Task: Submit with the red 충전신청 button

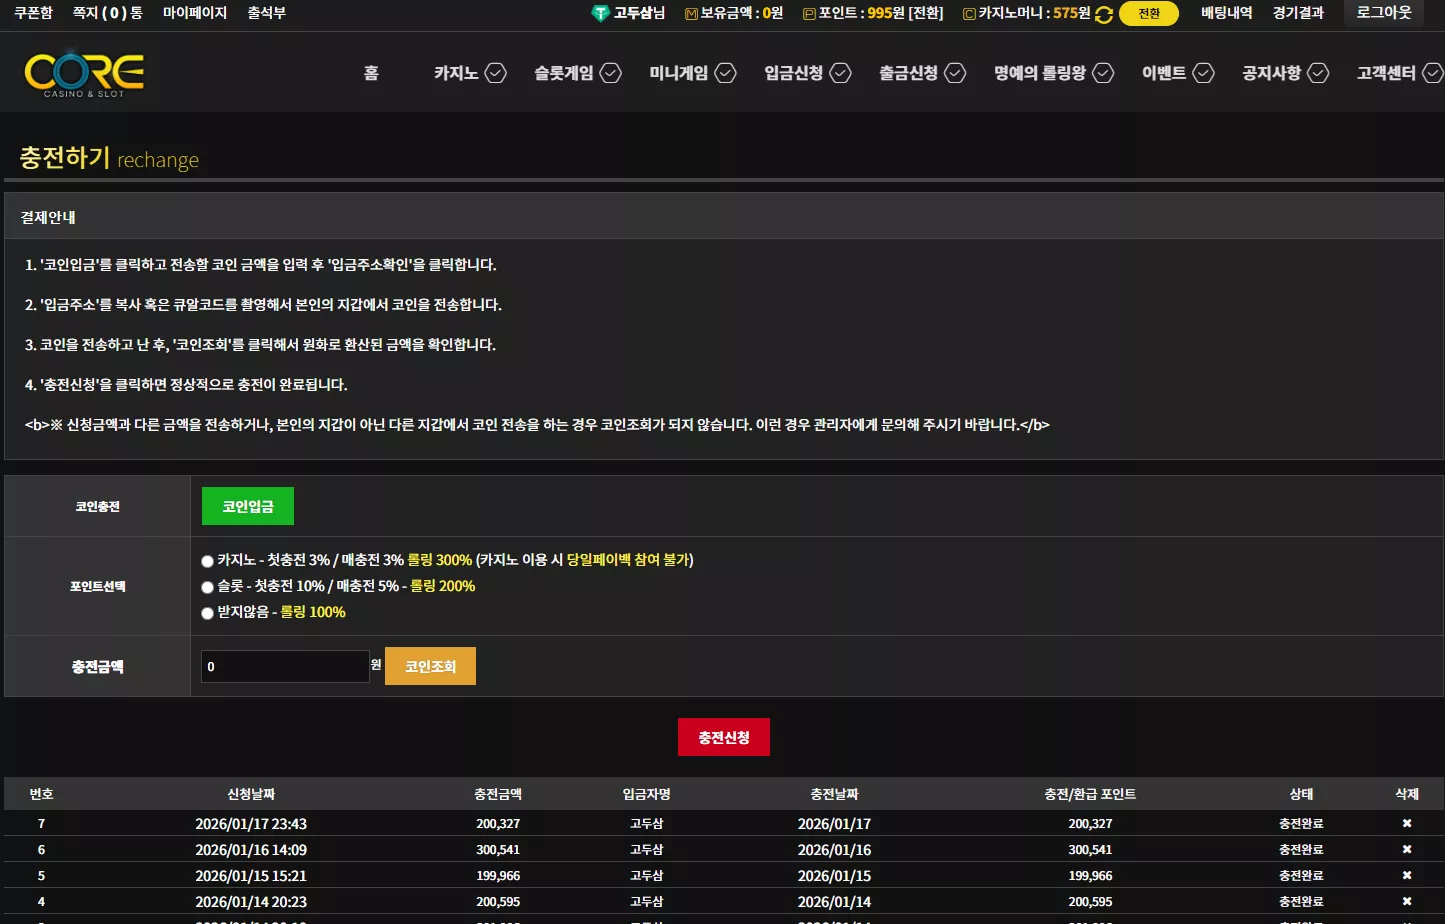Action: point(724,737)
